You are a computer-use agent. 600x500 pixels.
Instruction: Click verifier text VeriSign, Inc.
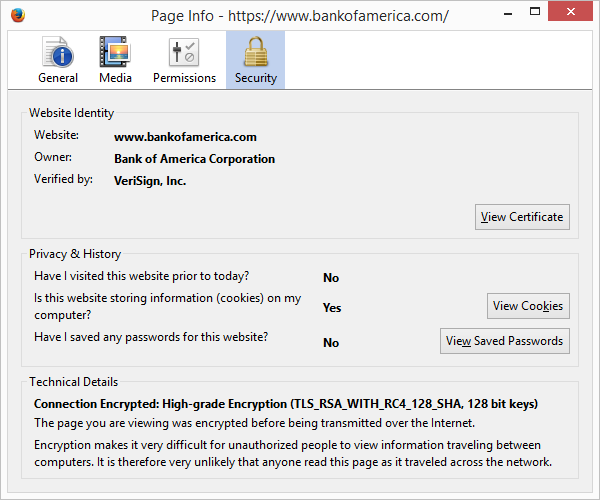(x=150, y=181)
